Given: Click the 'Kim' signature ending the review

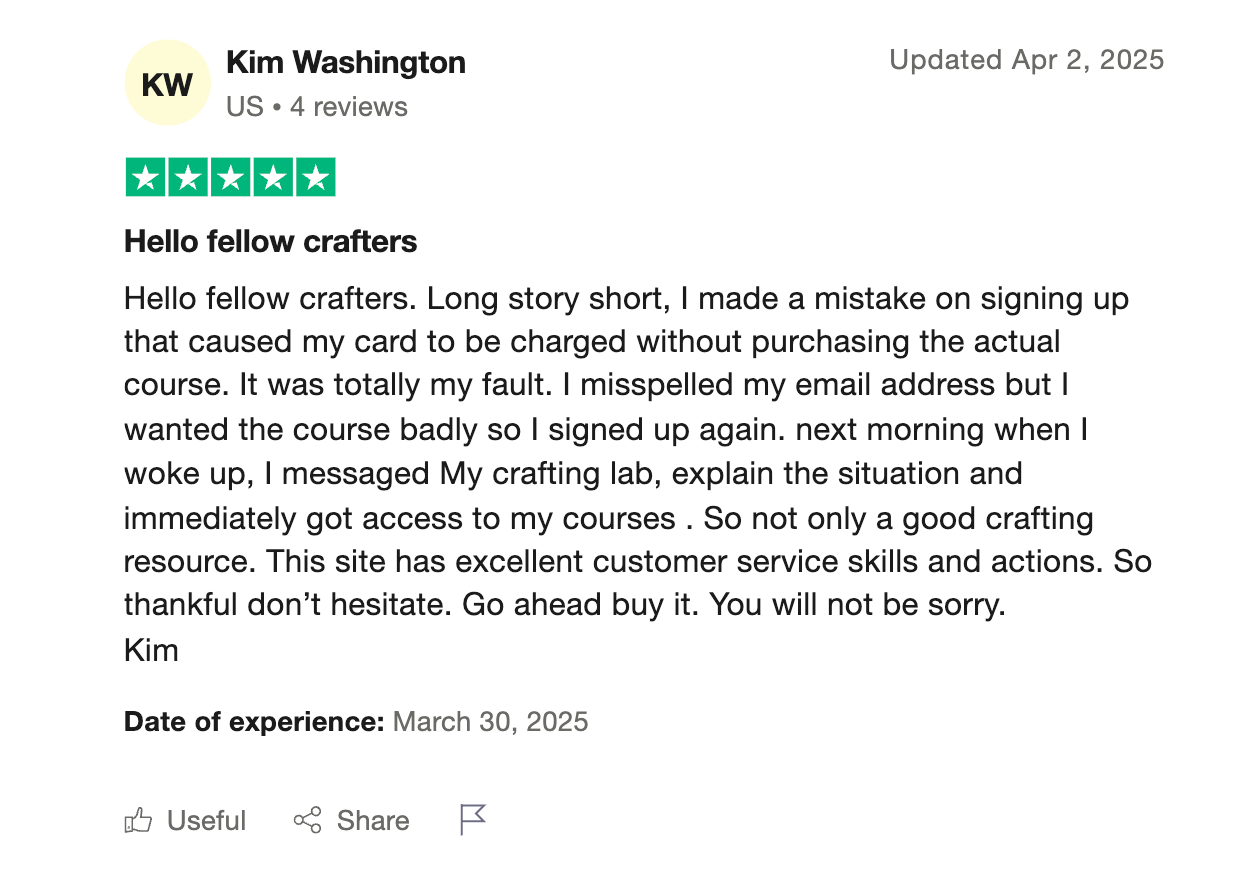Looking at the screenshot, I should point(151,651).
